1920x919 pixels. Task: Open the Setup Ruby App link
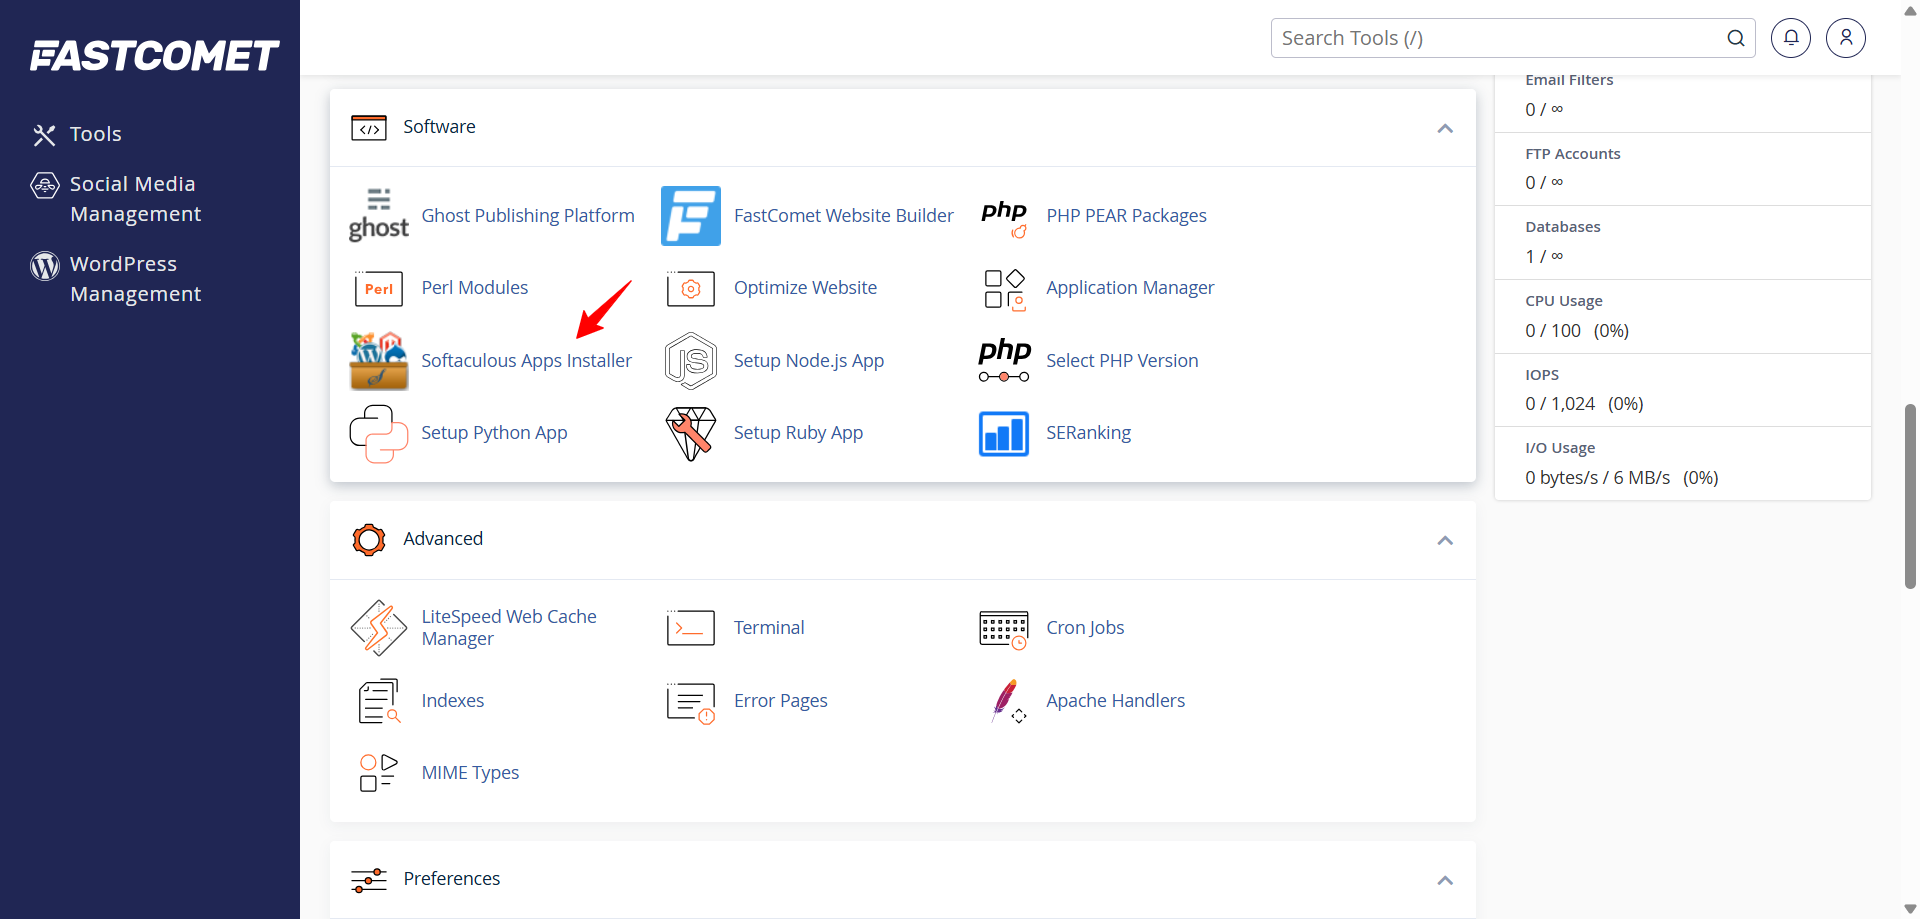[798, 433]
